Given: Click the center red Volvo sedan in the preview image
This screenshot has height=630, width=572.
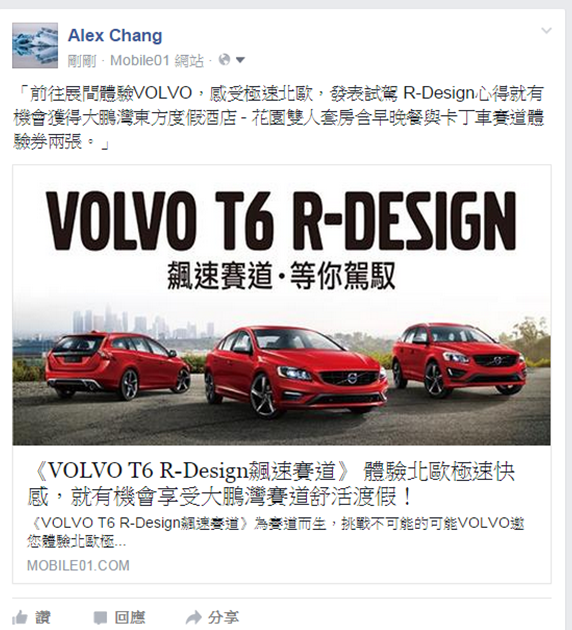Looking at the screenshot, I should click(296, 372).
